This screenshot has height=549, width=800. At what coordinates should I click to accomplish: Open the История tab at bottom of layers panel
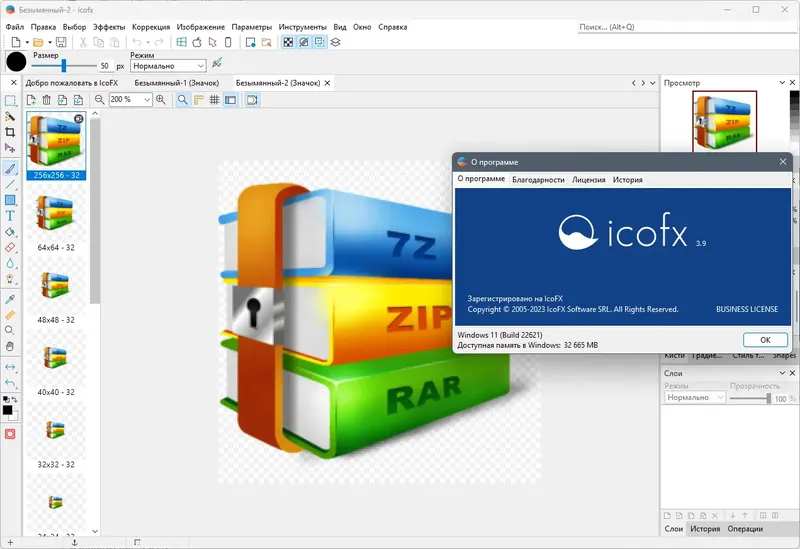click(x=705, y=529)
